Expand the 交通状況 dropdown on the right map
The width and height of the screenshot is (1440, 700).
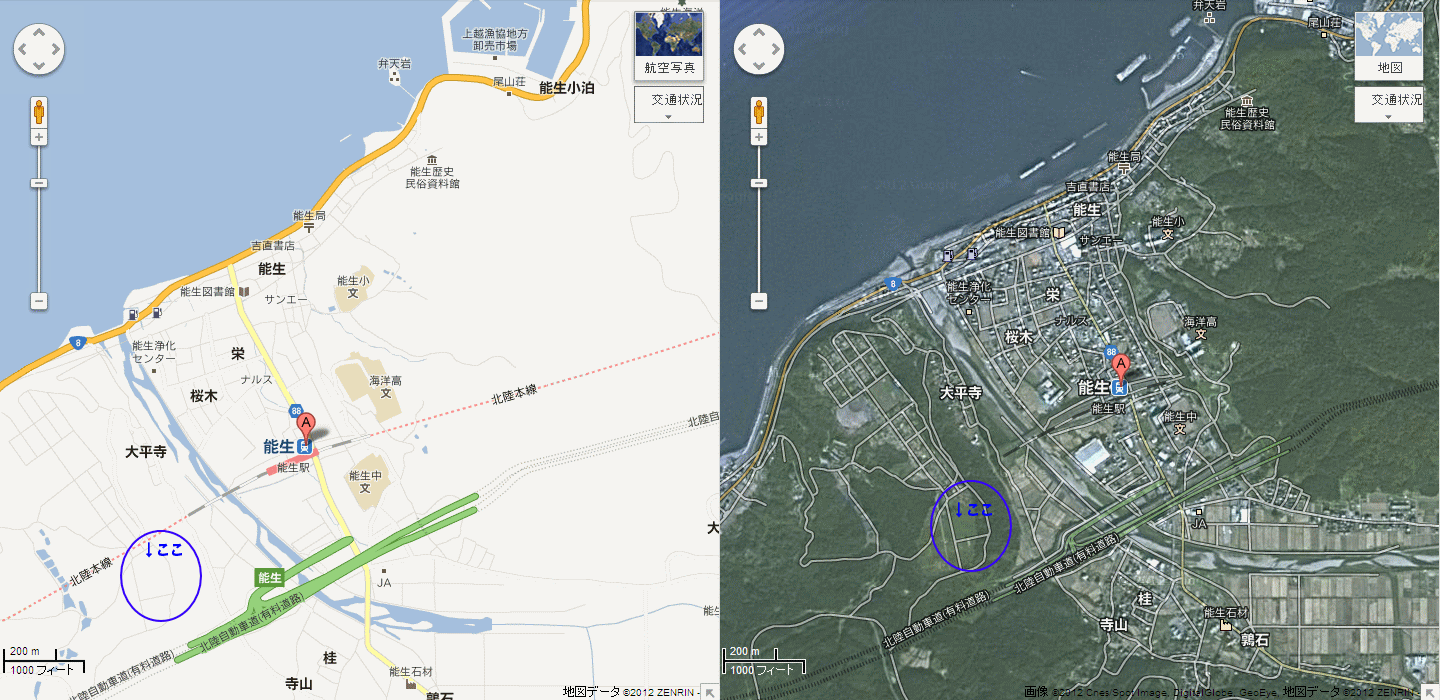(1389, 104)
